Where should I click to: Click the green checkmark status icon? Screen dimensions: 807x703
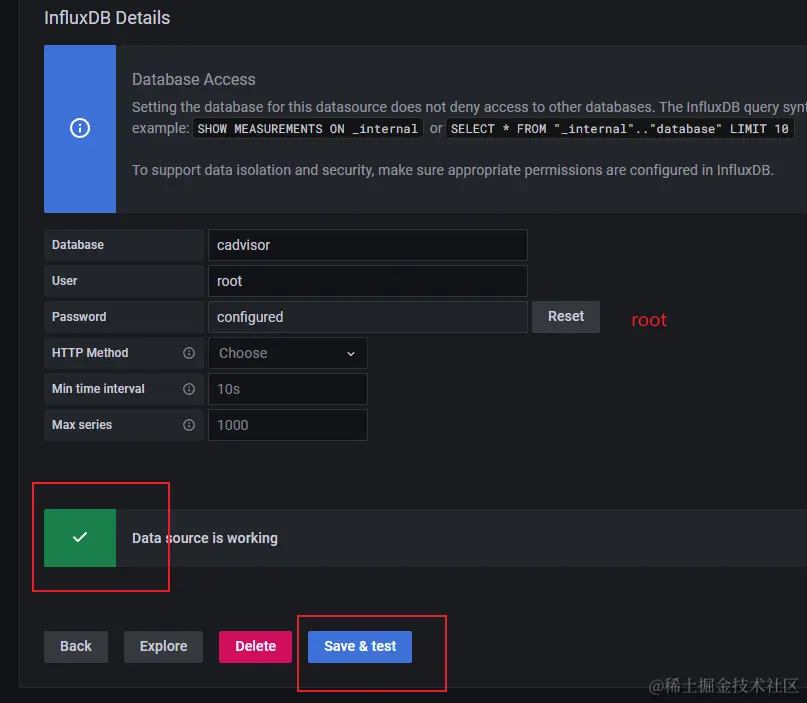click(x=80, y=538)
